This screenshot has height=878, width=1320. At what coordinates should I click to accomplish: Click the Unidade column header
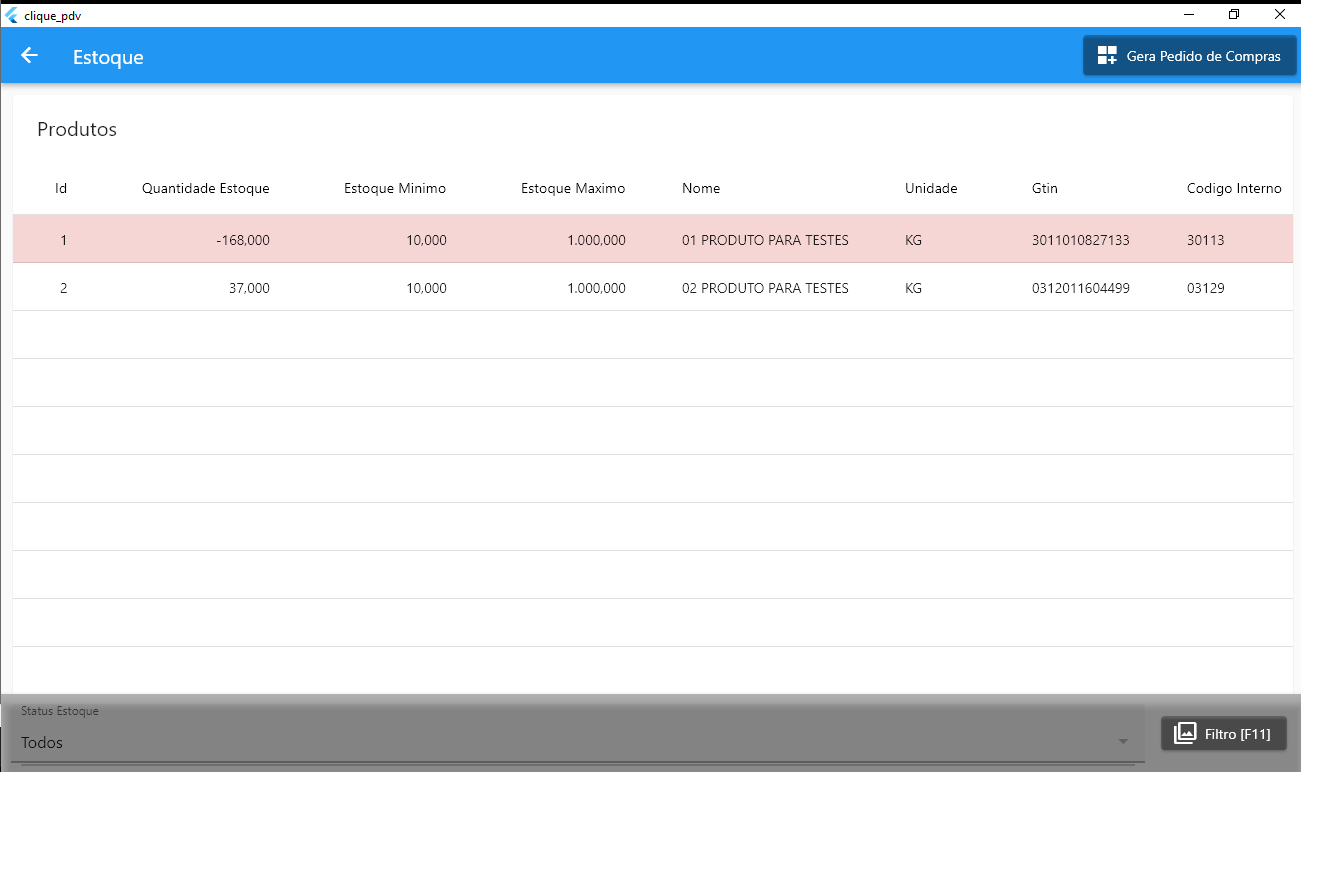coord(931,188)
